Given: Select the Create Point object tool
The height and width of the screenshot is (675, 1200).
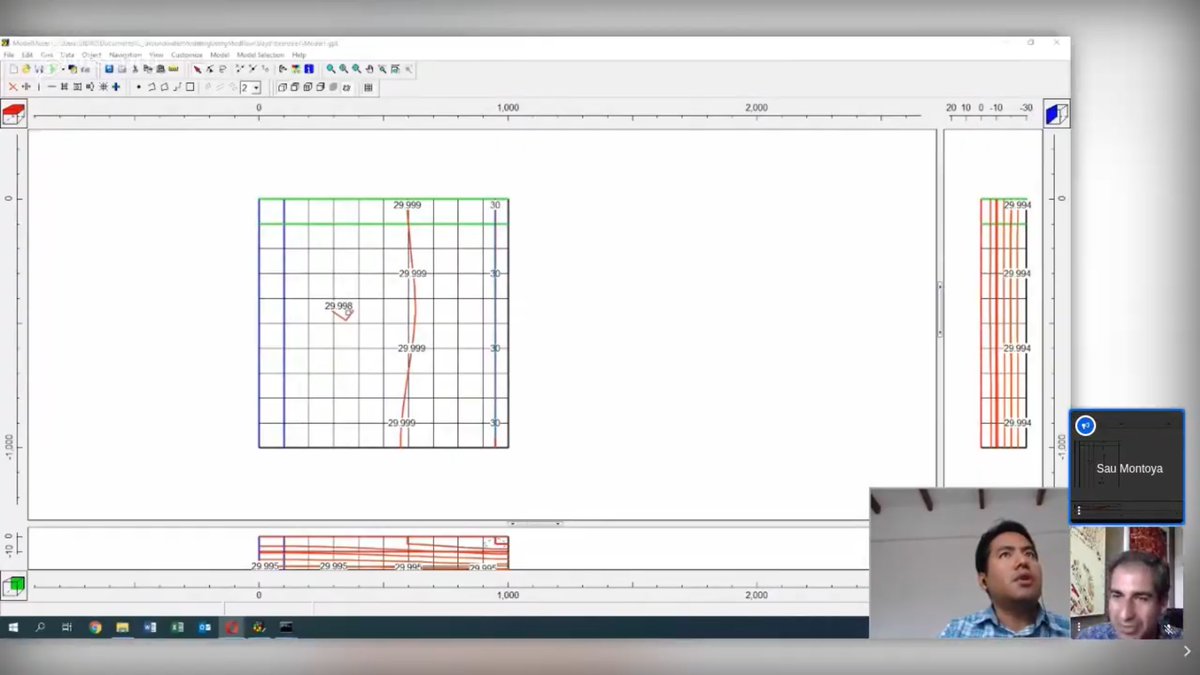Looking at the screenshot, I should 138,87.
